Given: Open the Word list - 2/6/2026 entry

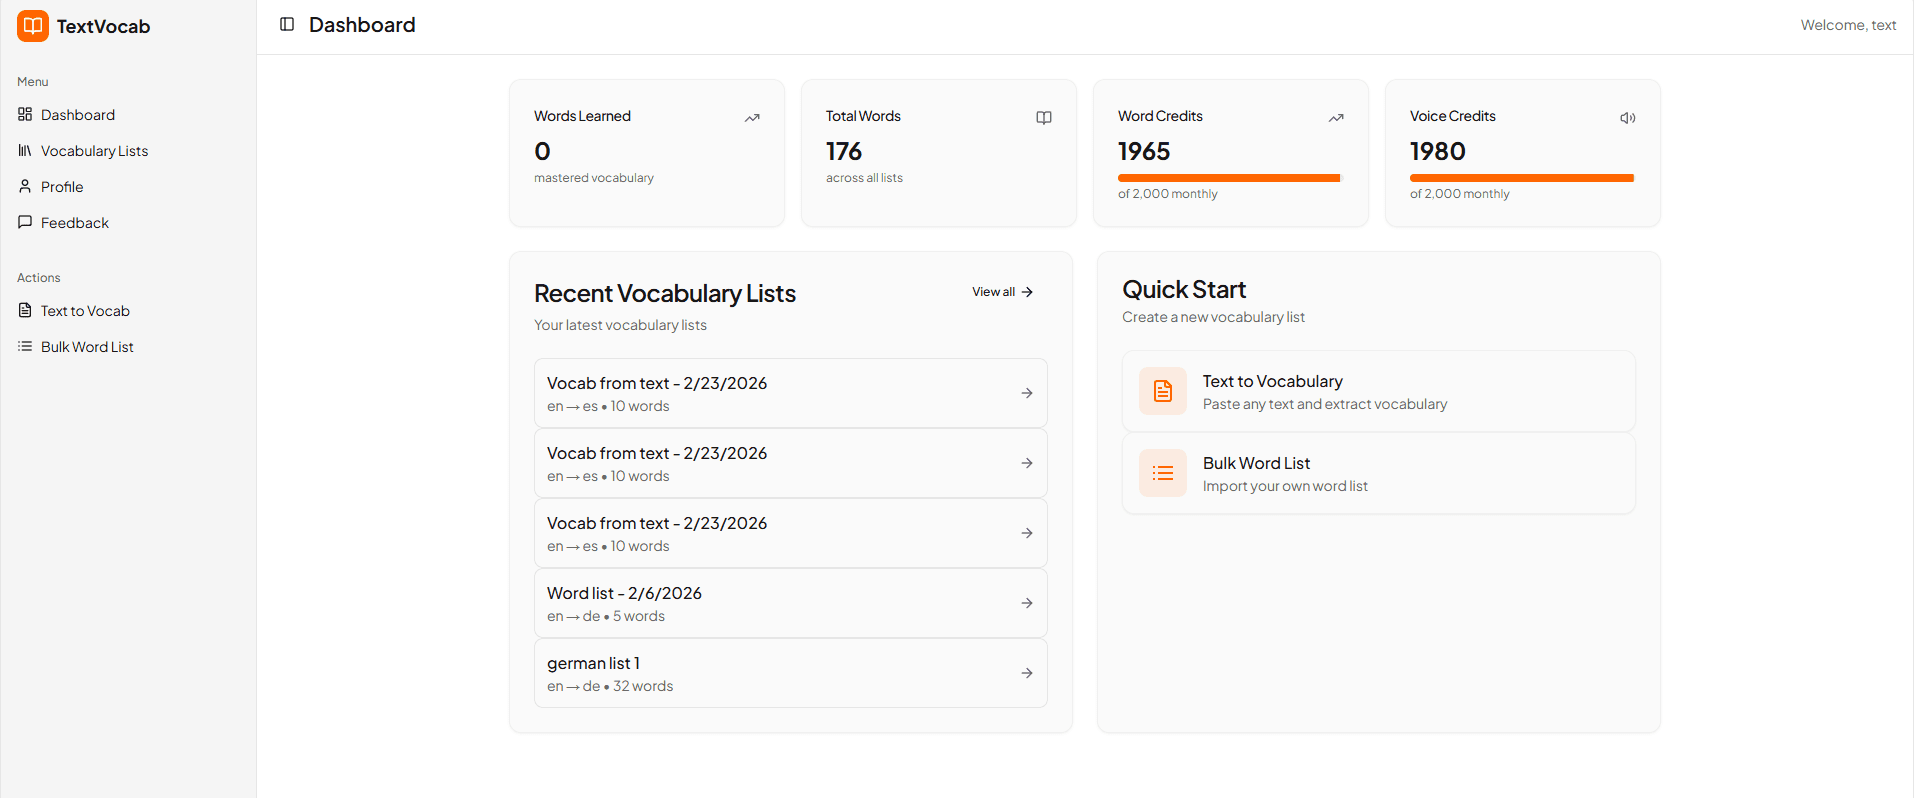Looking at the screenshot, I should [x=791, y=603].
